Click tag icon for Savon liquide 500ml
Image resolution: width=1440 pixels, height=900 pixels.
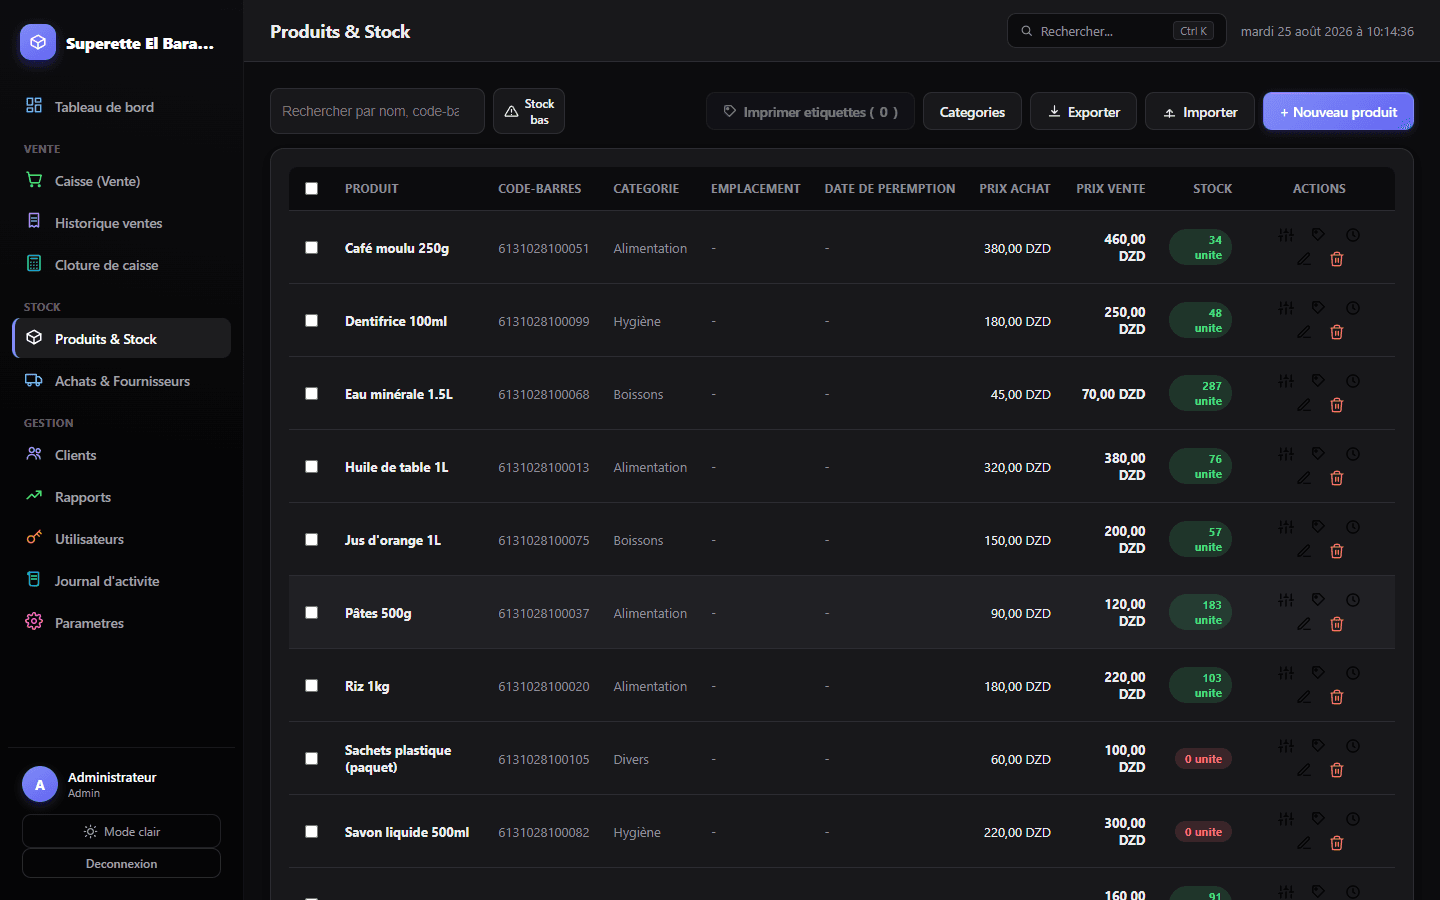(1318, 819)
